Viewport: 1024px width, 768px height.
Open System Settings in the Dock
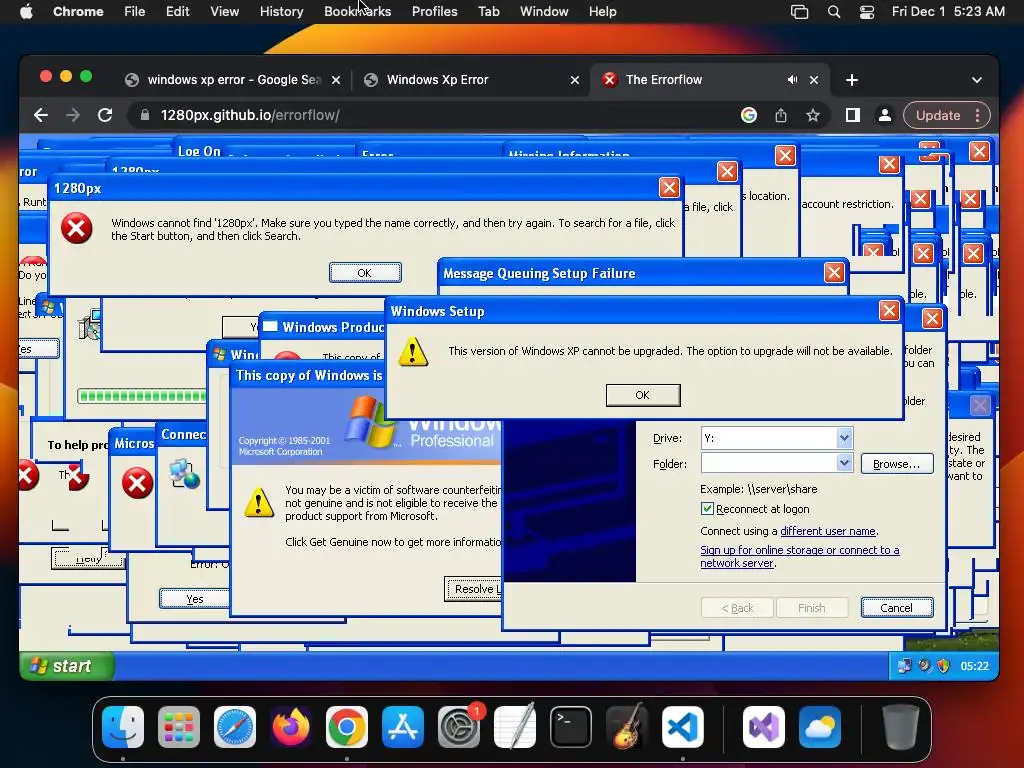(458, 727)
